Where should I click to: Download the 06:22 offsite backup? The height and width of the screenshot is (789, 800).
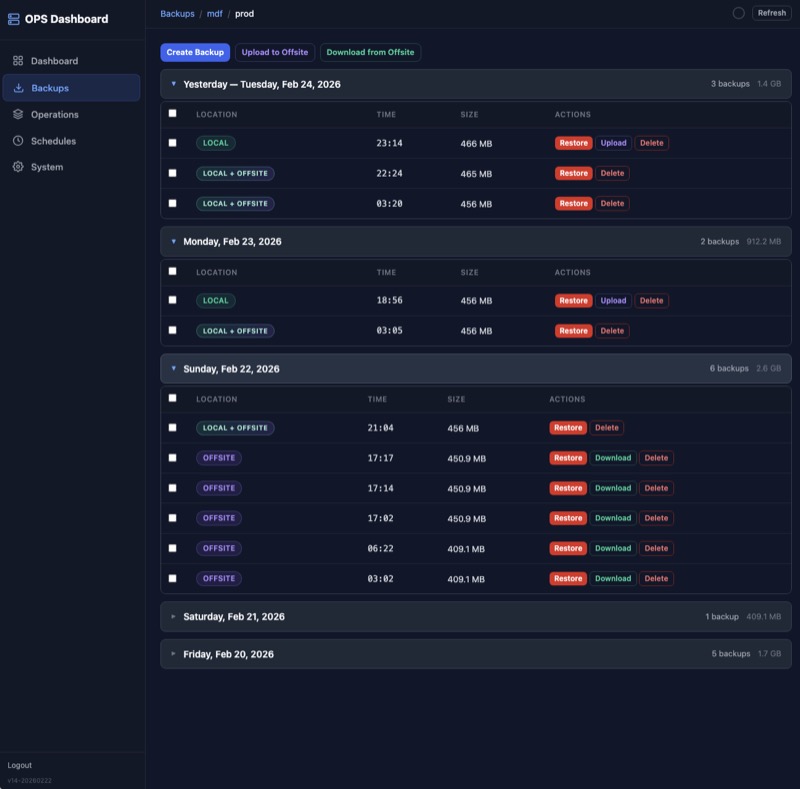point(612,548)
